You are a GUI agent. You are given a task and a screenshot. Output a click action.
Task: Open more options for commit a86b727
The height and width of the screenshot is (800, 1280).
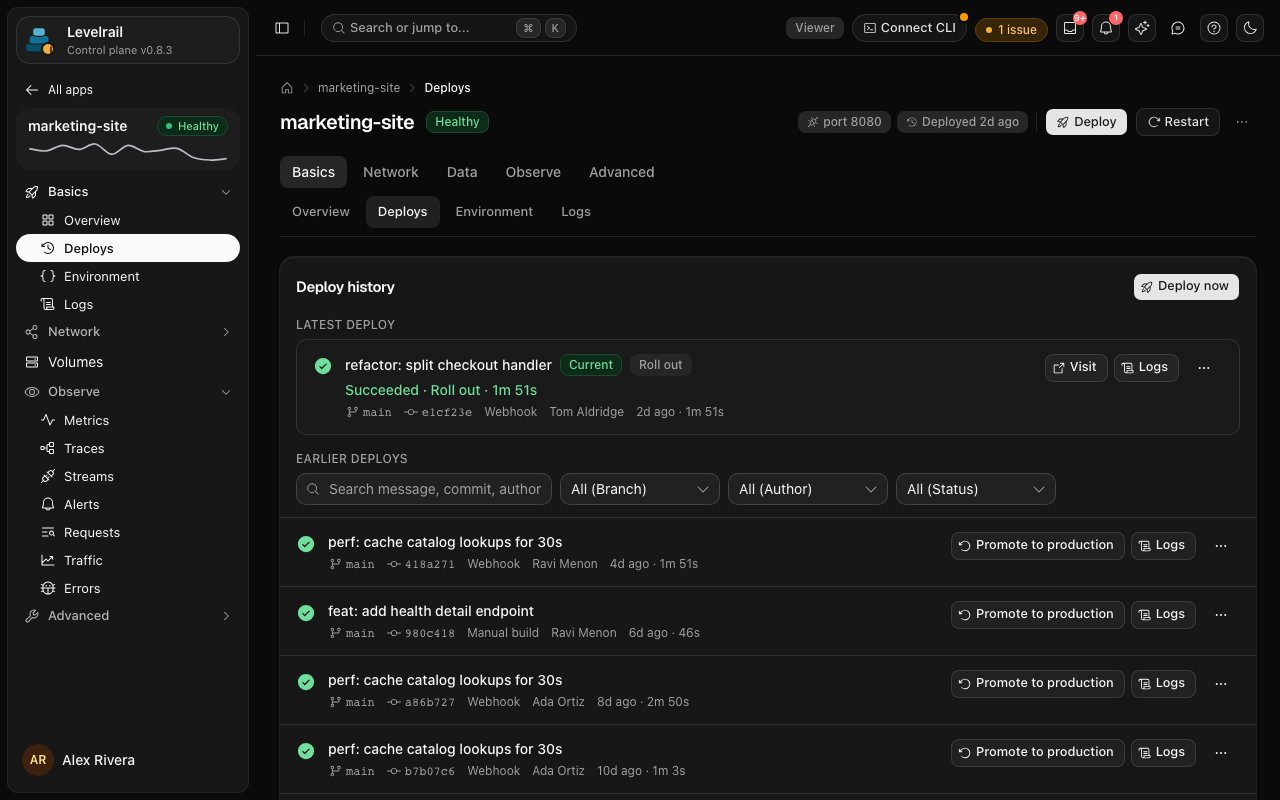[1221, 684]
